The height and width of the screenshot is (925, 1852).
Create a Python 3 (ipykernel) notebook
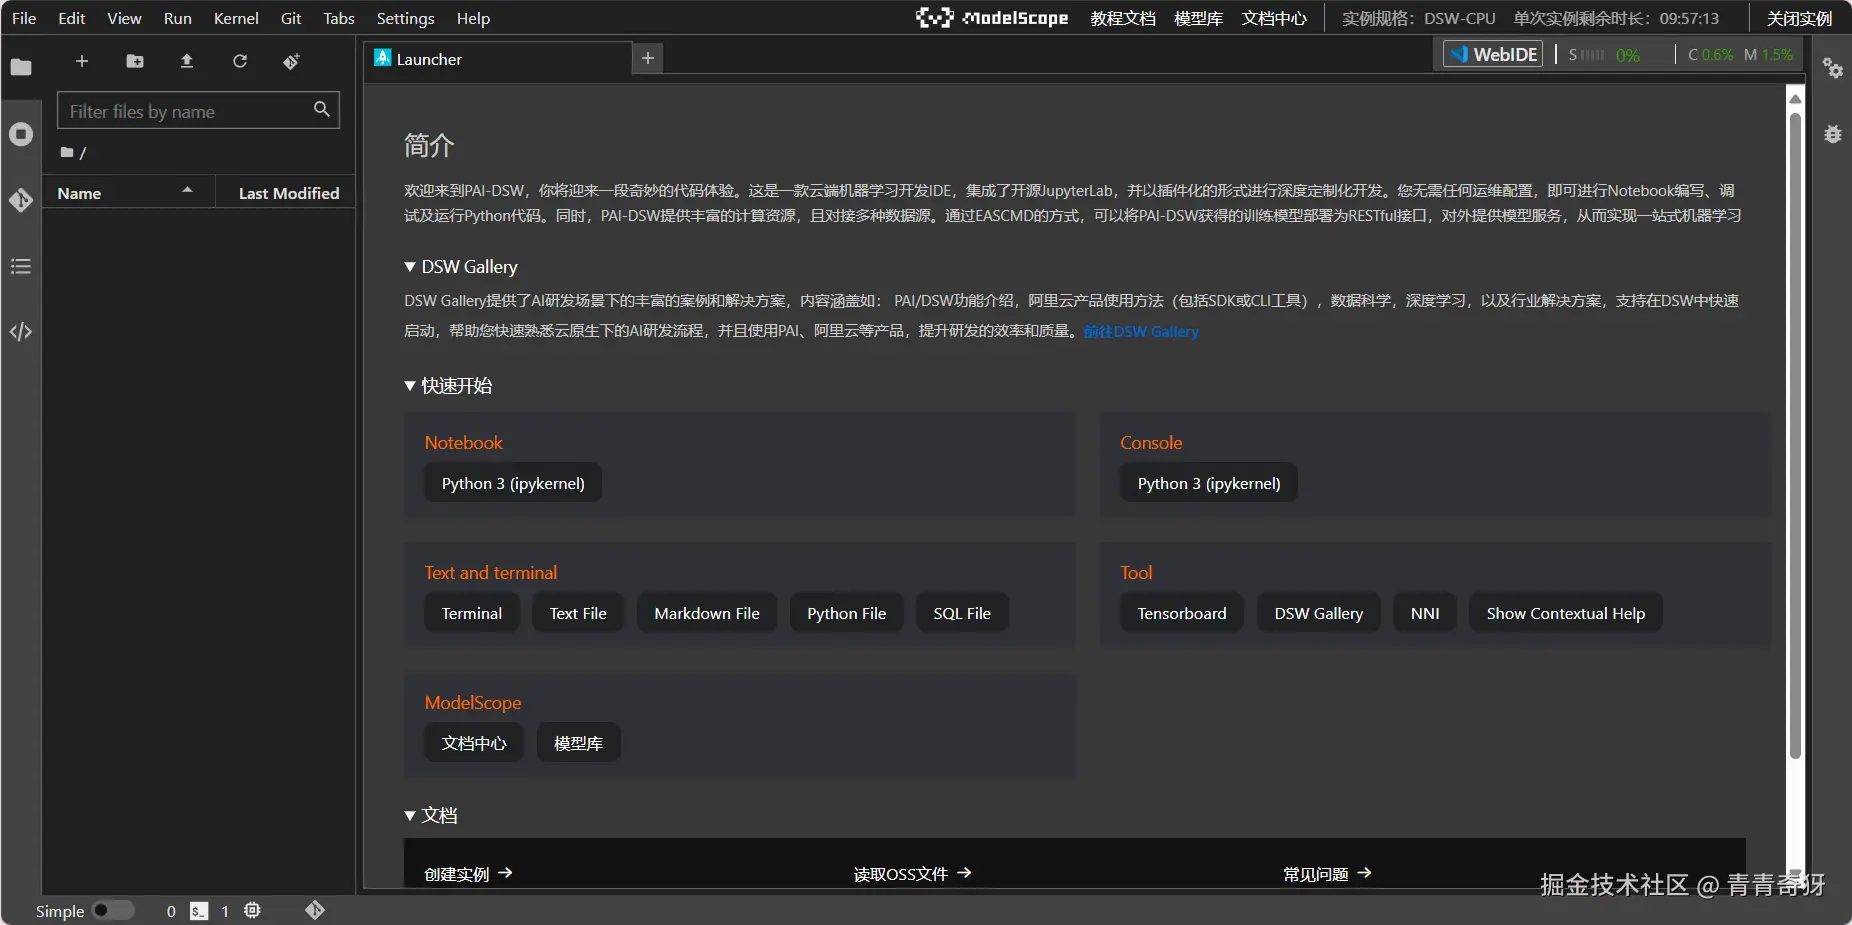click(x=513, y=483)
